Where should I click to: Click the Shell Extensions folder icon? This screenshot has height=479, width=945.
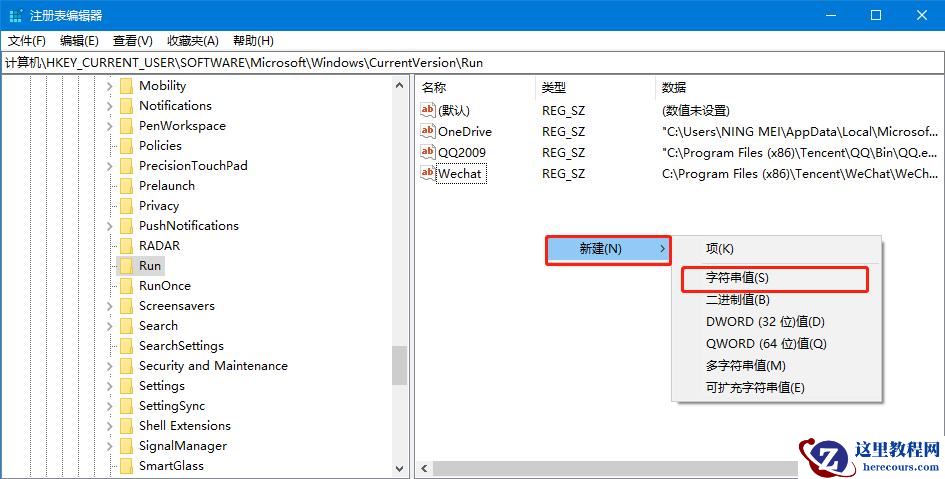coord(126,426)
